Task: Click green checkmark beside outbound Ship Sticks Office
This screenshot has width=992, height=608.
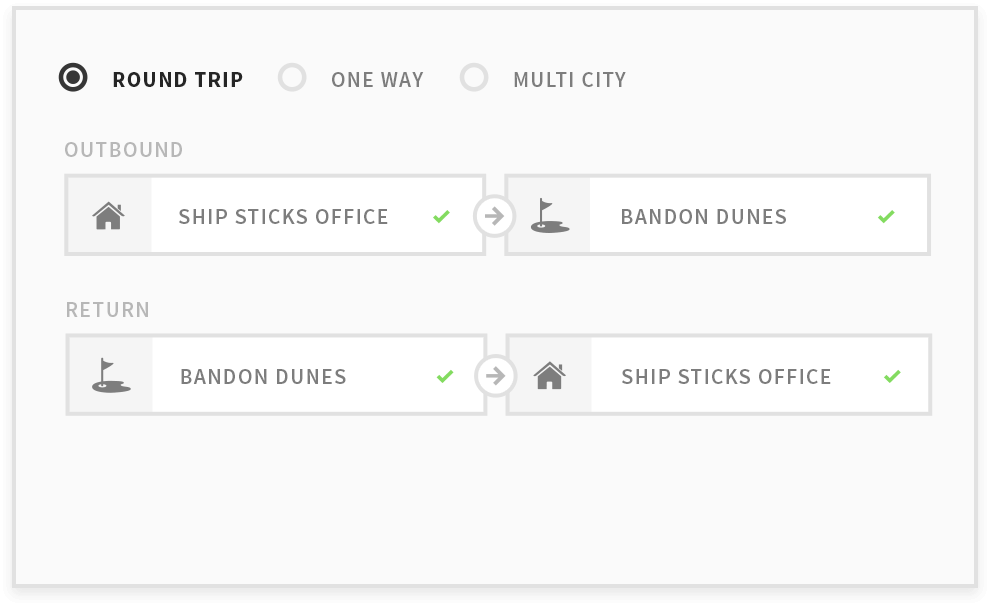Action: click(442, 216)
